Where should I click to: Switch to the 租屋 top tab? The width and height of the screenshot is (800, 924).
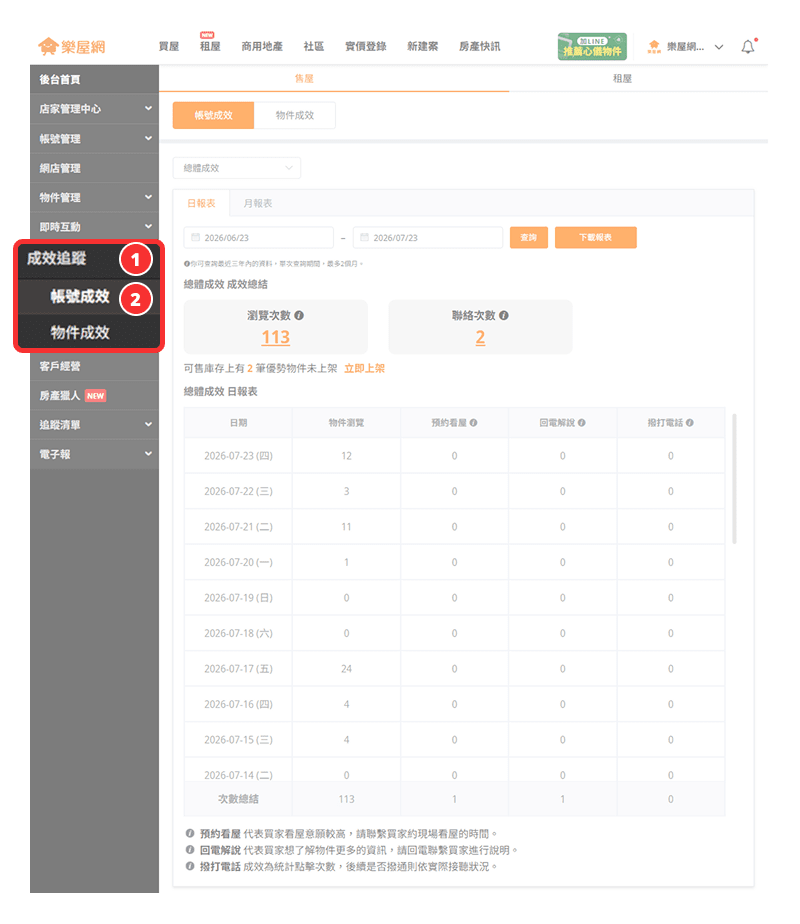coord(622,78)
